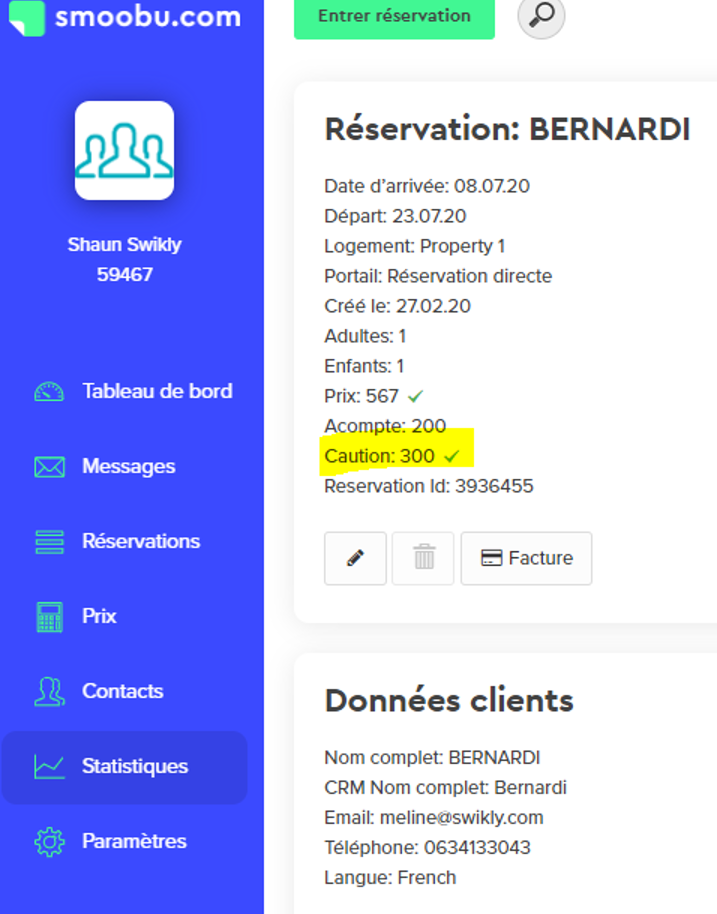Click the CRM Nom complet: Bernardi line
Image resolution: width=717 pixels, height=914 pixels.
tap(445, 788)
